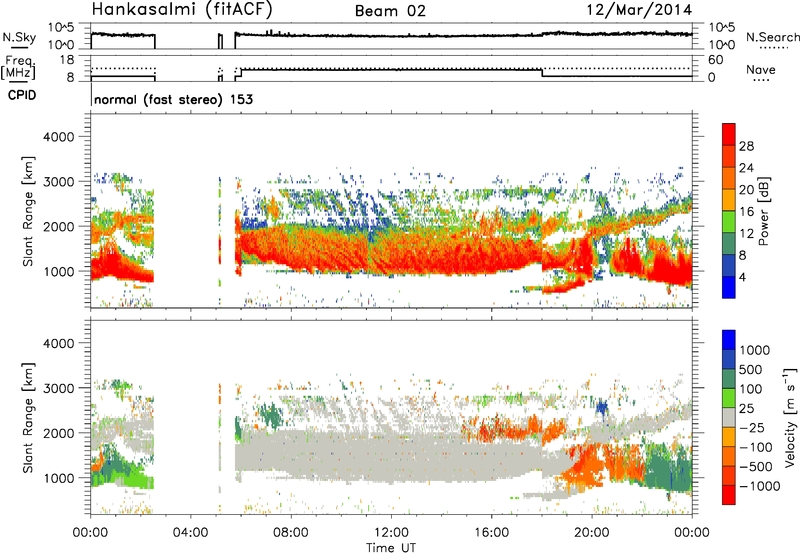Click Slant Range label of velocity panel
Screen dimensions: 800x554
click(28, 418)
